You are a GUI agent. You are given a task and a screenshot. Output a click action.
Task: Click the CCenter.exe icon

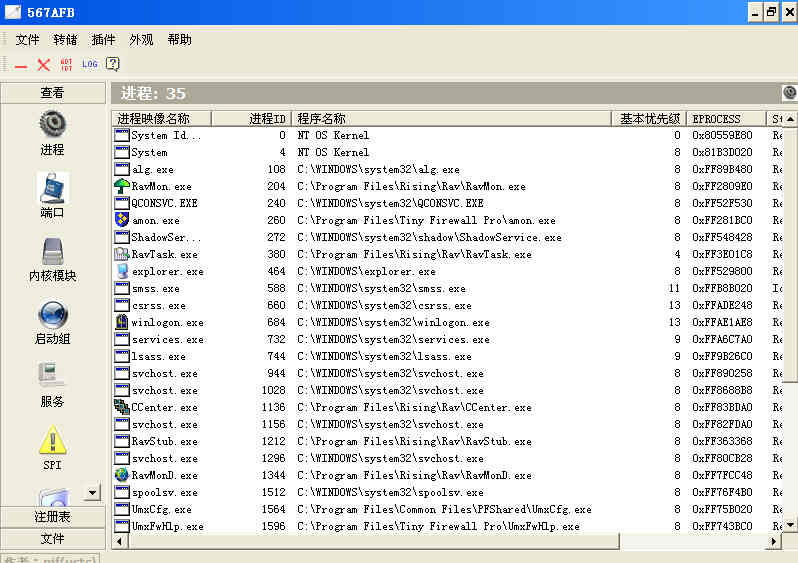[x=122, y=407]
